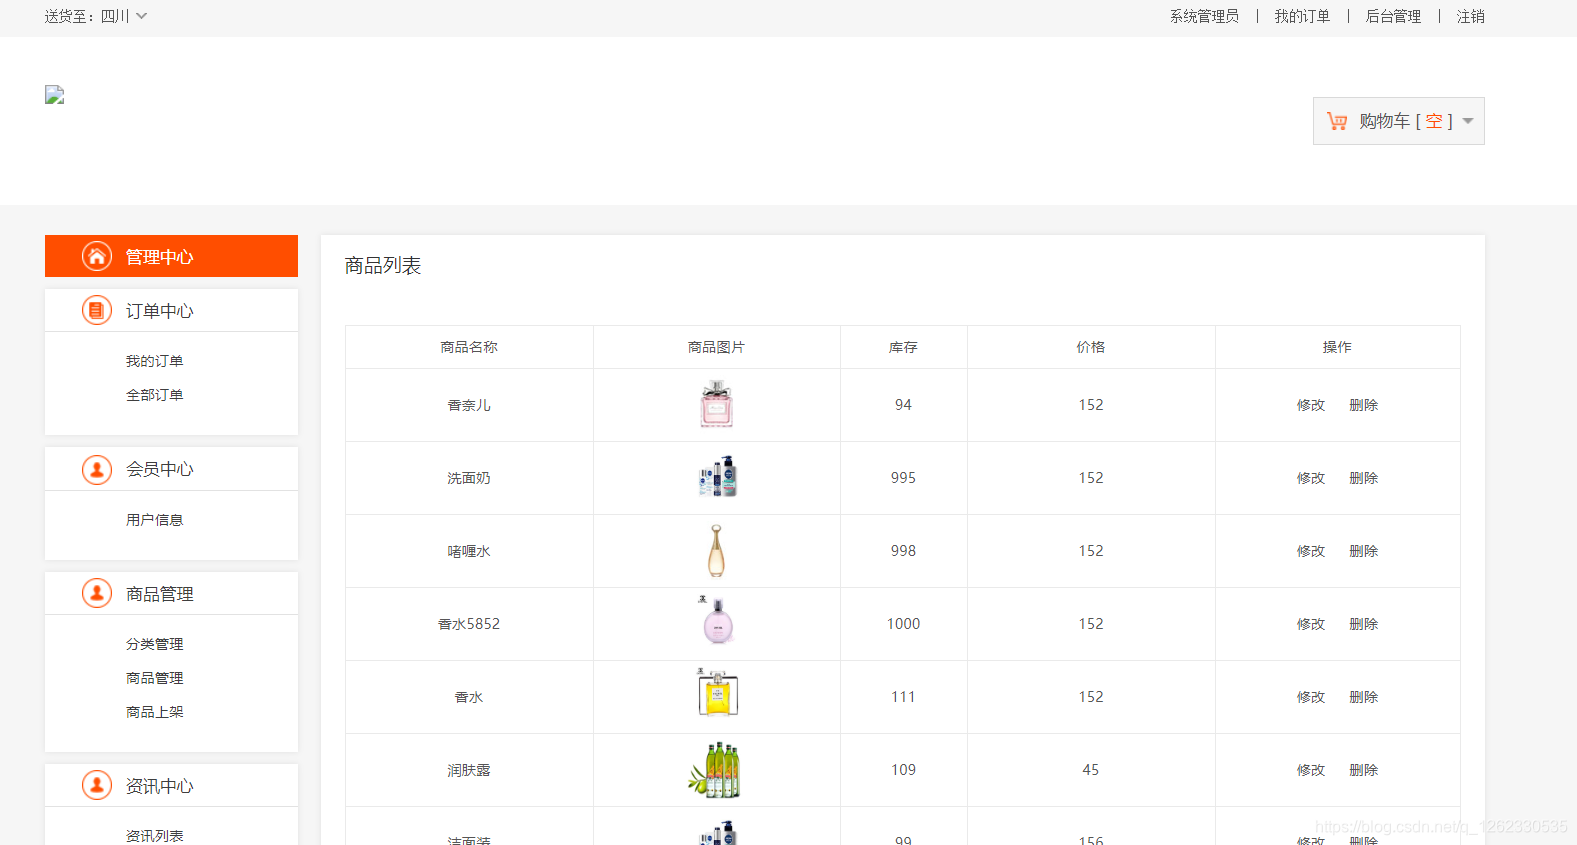
Task: Click the 啫喱水 product image
Action: [x=716, y=551]
